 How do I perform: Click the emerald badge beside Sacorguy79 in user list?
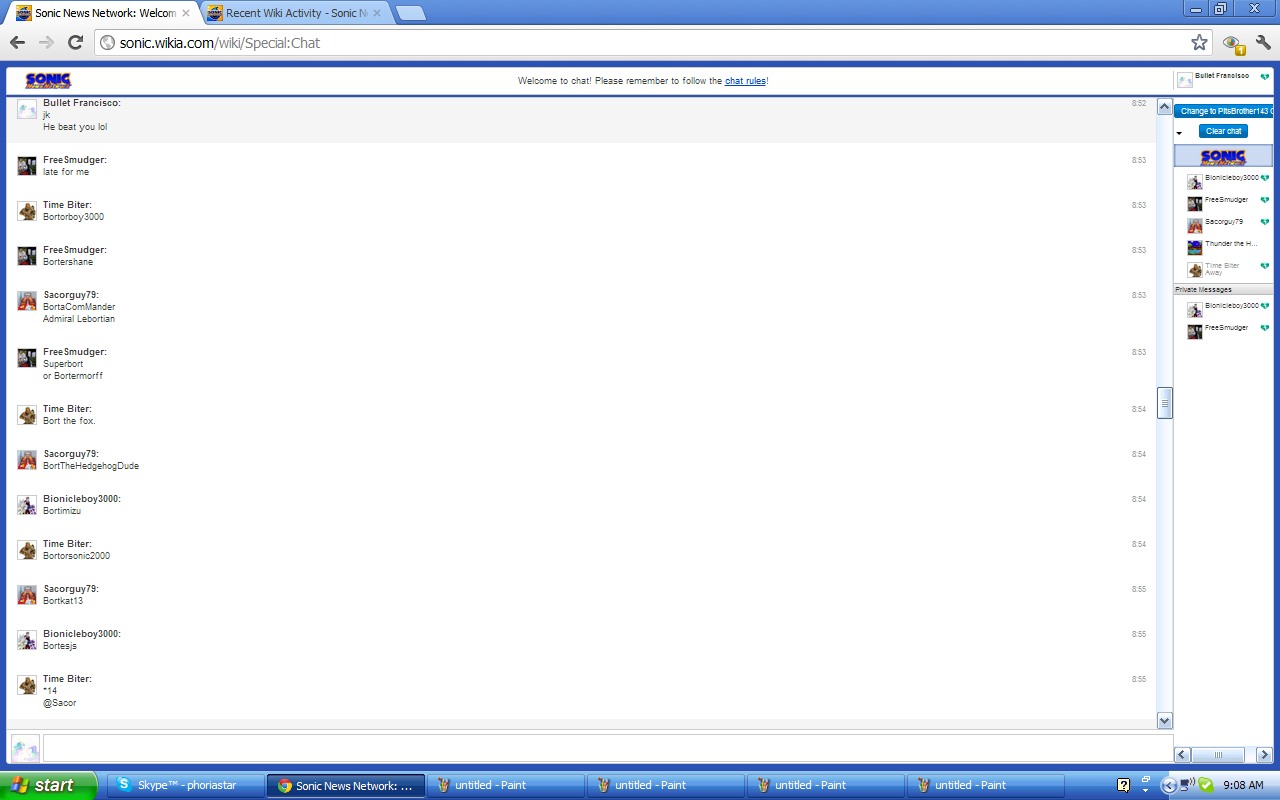(x=1265, y=222)
